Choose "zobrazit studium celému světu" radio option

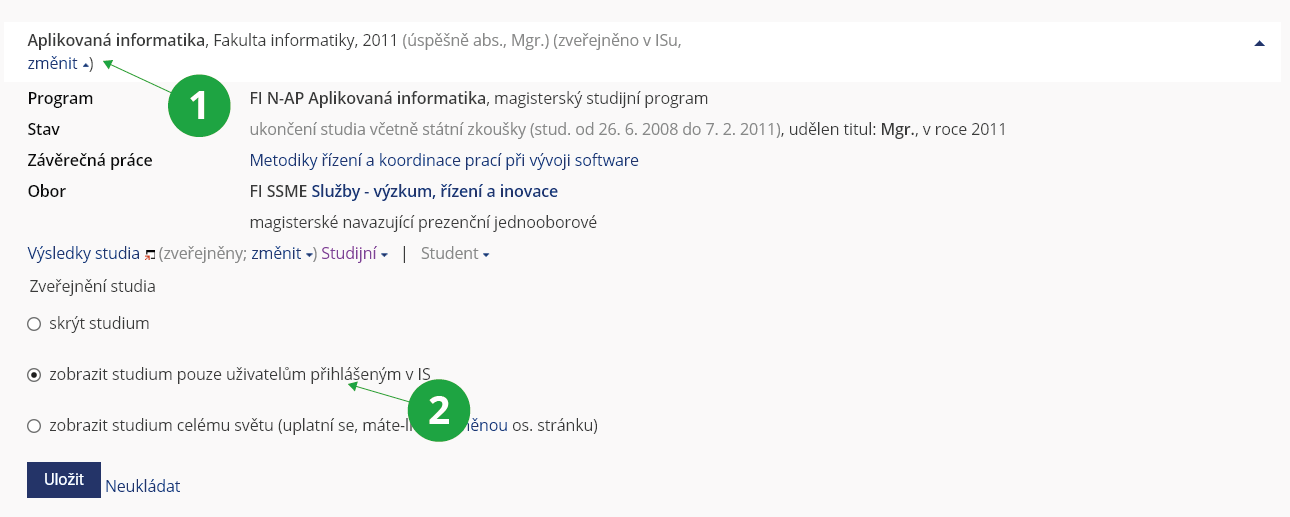(34, 426)
